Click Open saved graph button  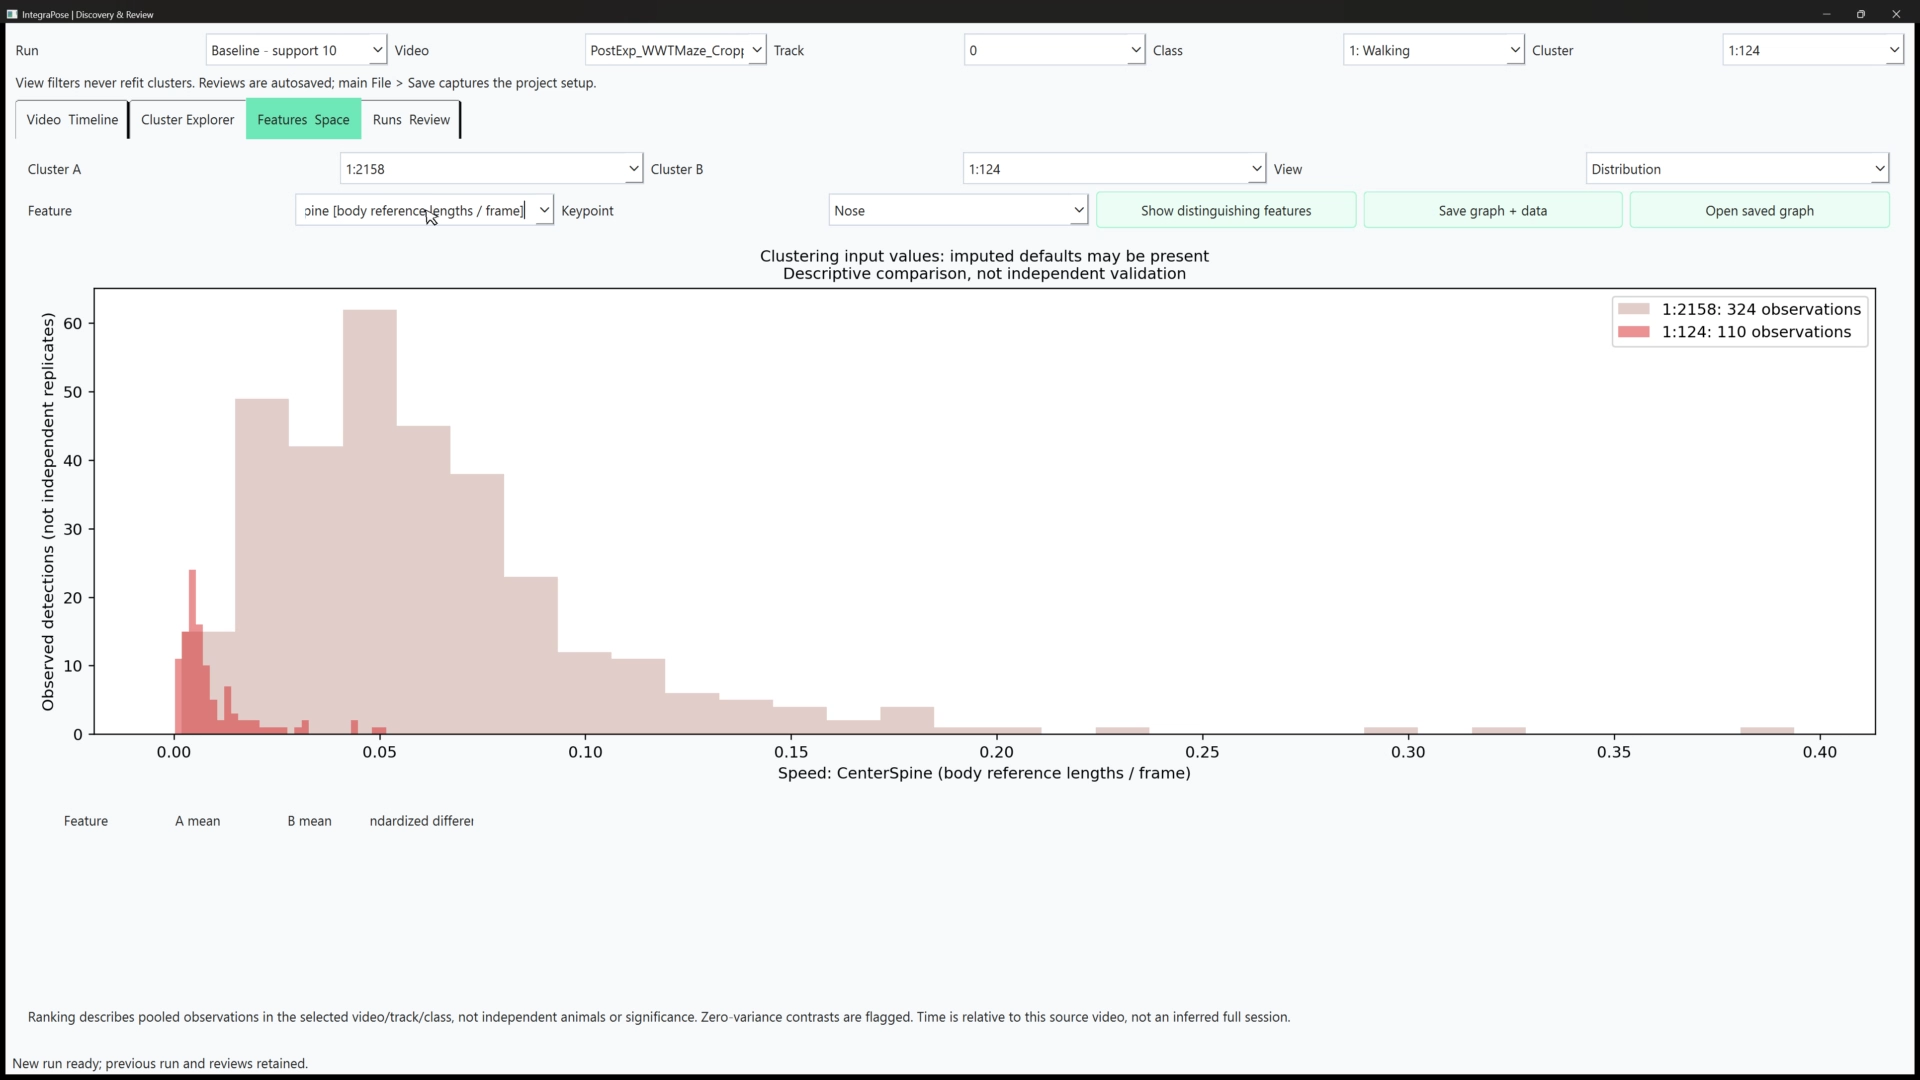1759,210
